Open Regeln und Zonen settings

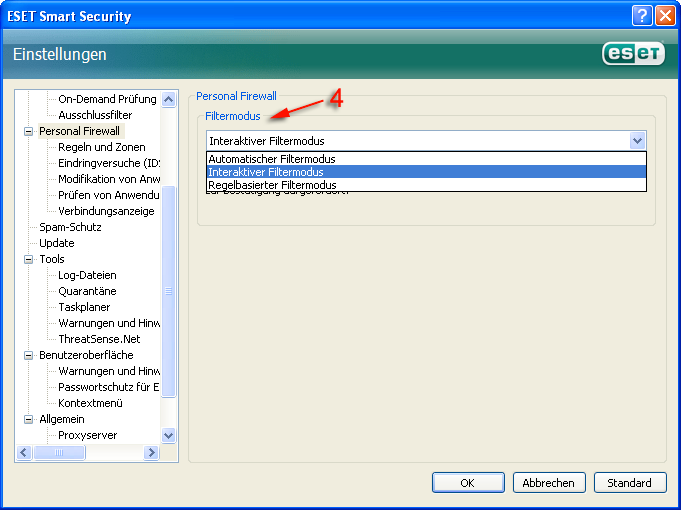click(102, 147)
